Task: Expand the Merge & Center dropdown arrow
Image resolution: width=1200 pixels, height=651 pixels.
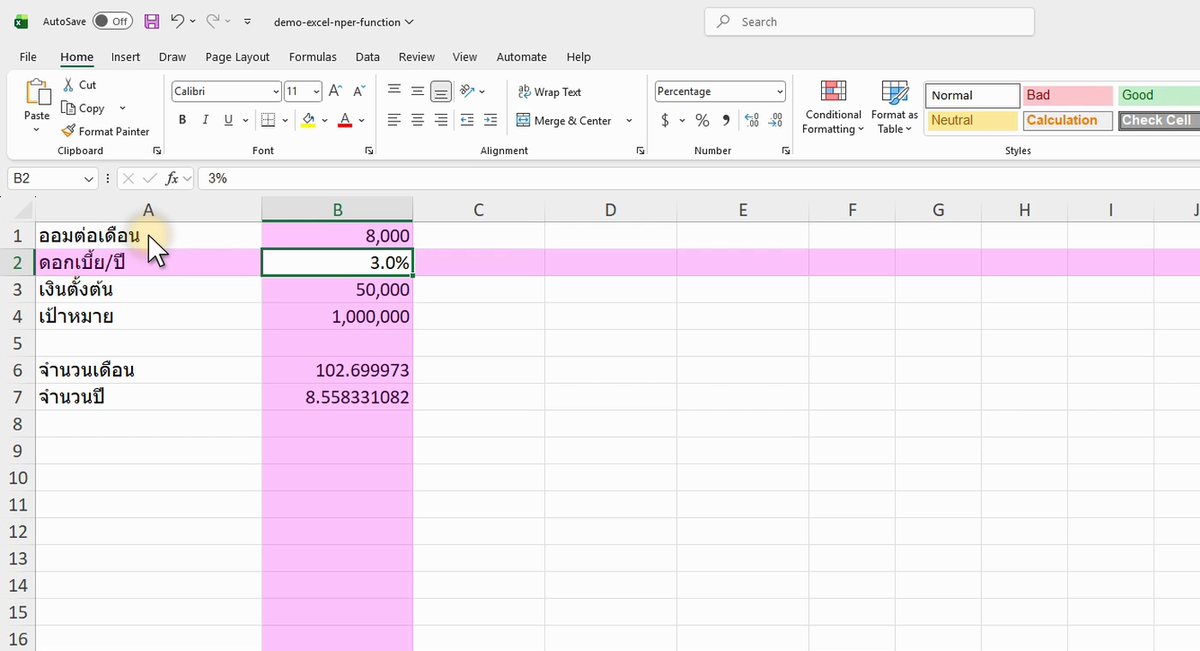Action: pyautogui.click(x=629, y=121)
